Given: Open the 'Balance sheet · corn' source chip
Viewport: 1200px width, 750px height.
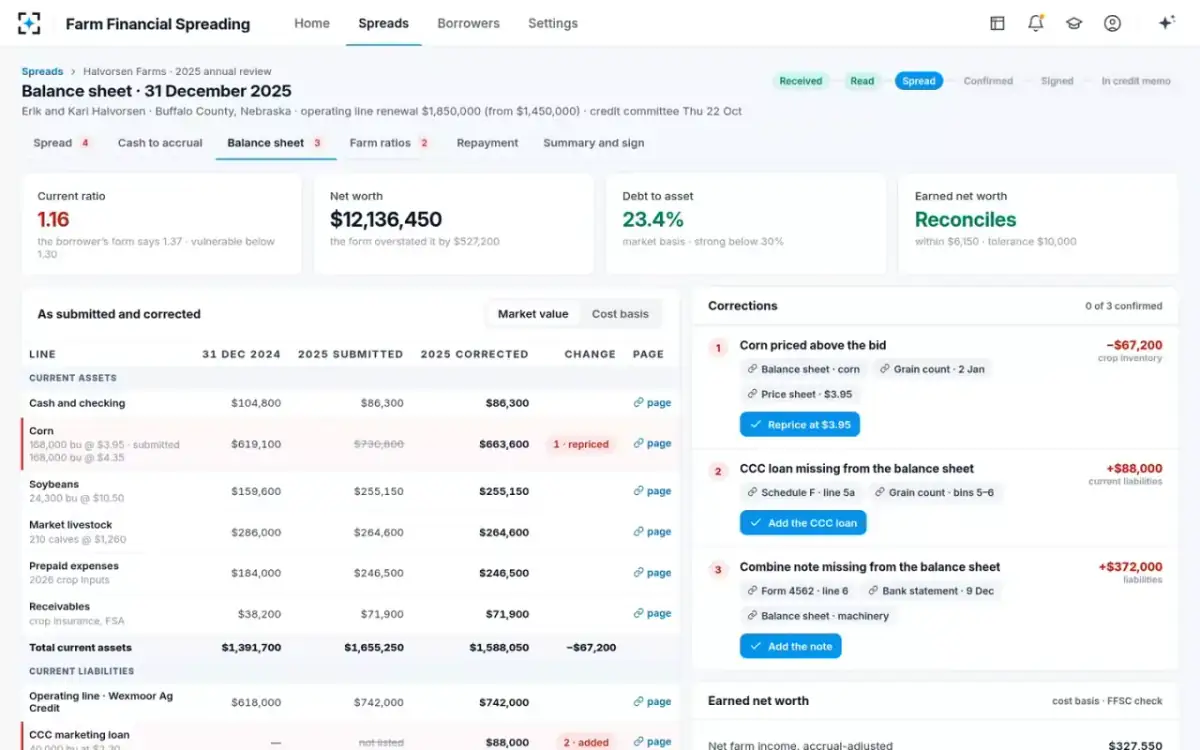Looking at the screenshot, I should (x=803, y=369).
